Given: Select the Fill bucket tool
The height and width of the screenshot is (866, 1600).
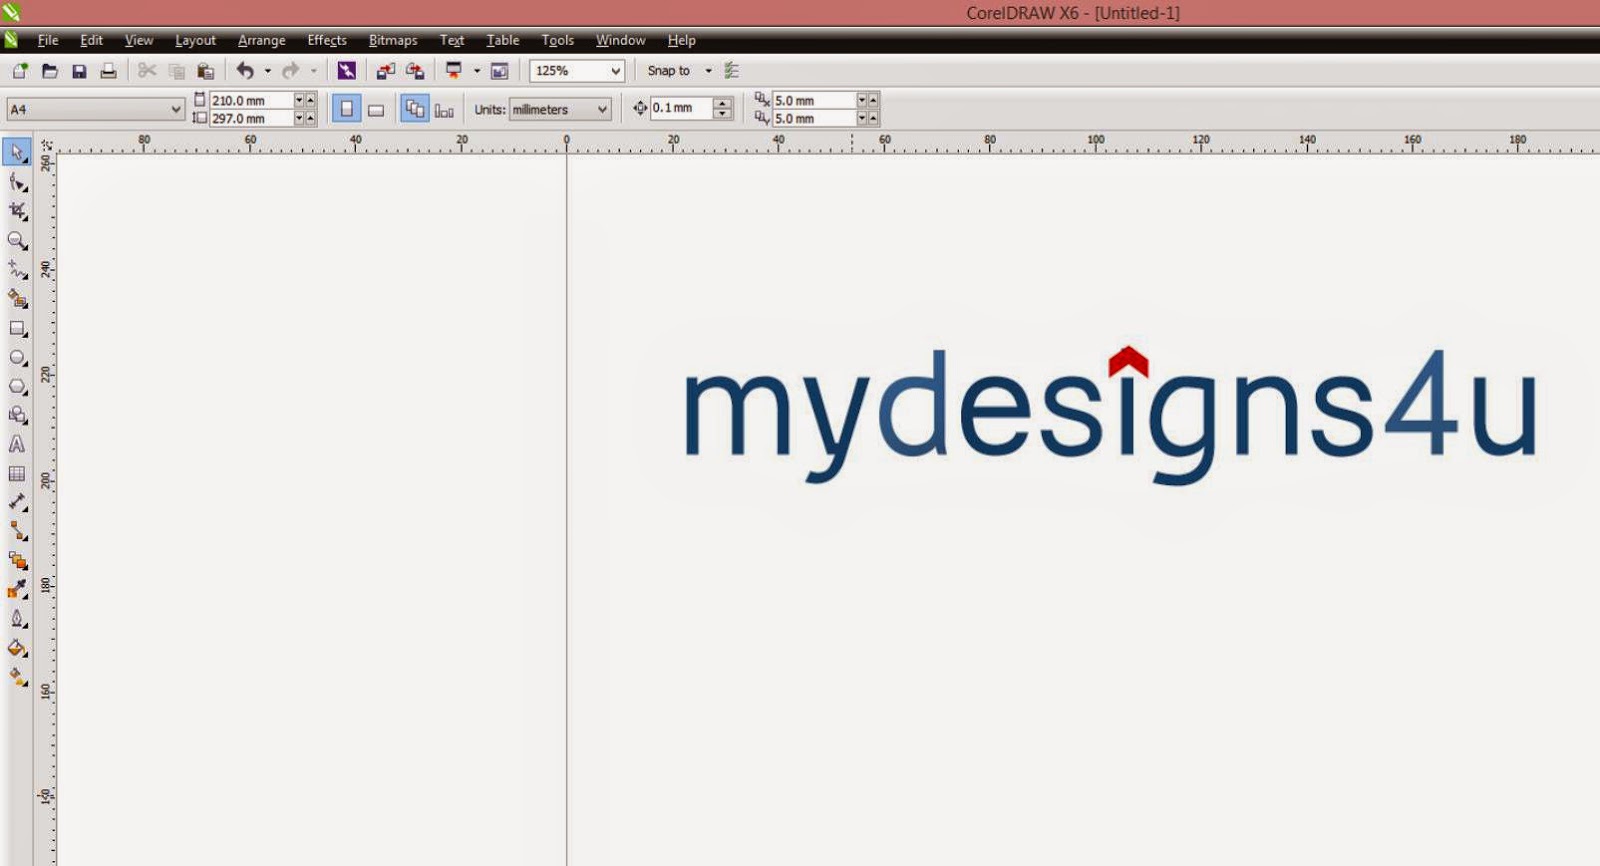Looking at the screenshot, I should [17, 648].
